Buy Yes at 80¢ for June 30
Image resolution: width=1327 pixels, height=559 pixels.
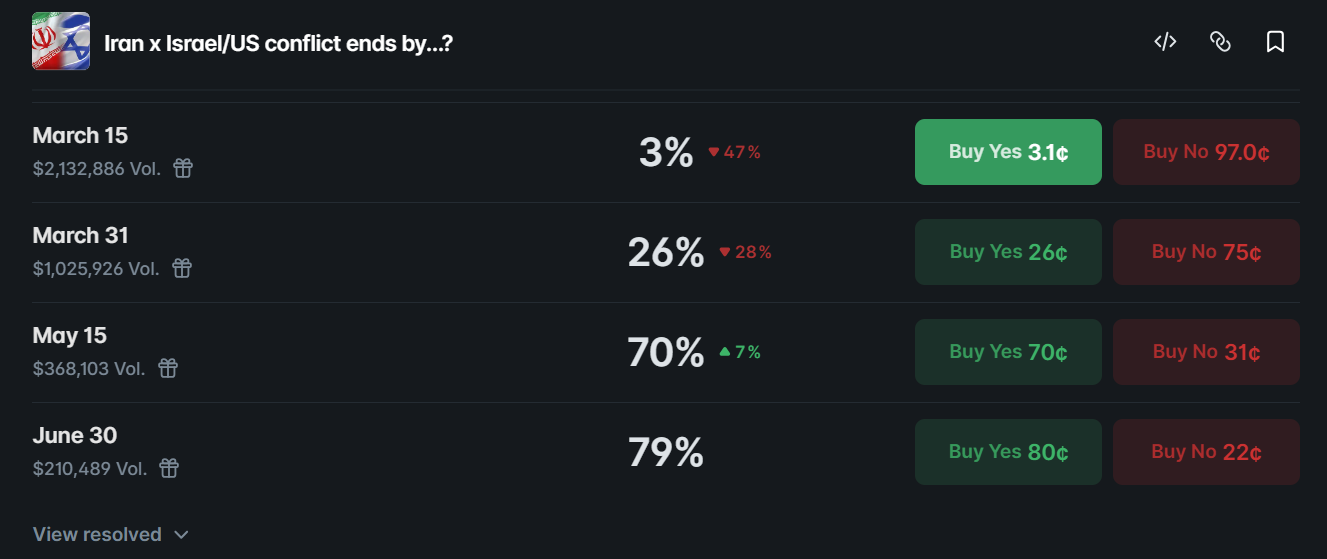1008,452
